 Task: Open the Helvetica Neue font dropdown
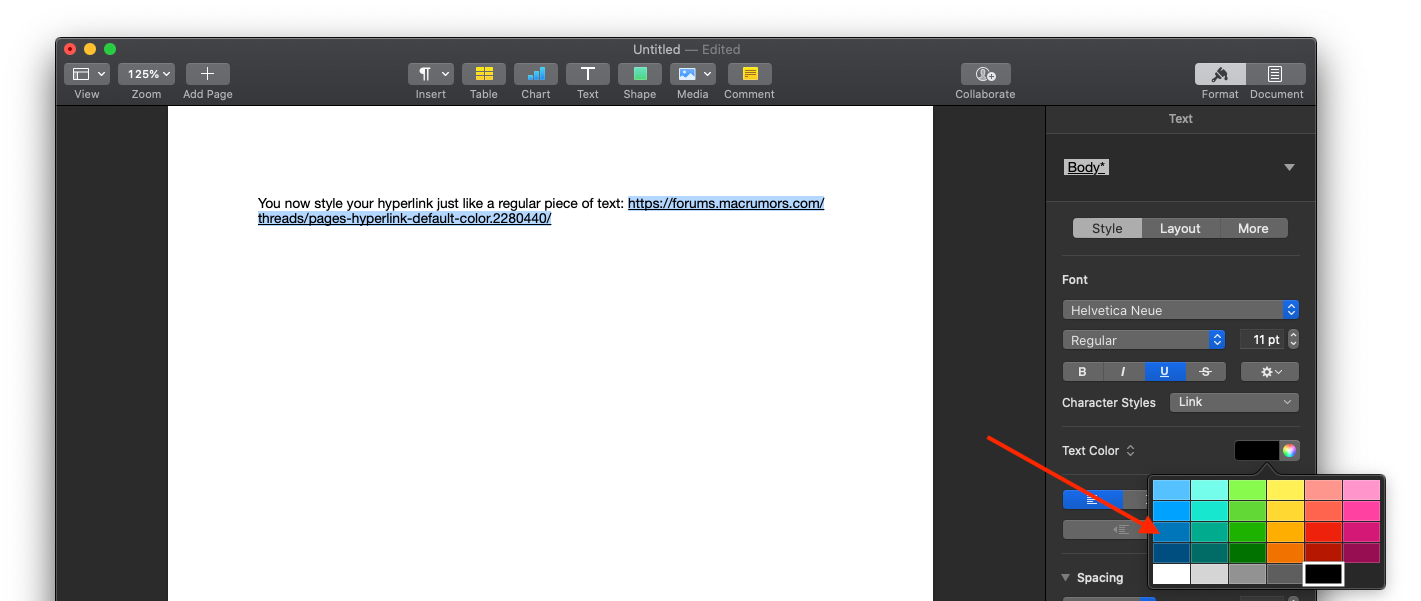point(1181,310)
